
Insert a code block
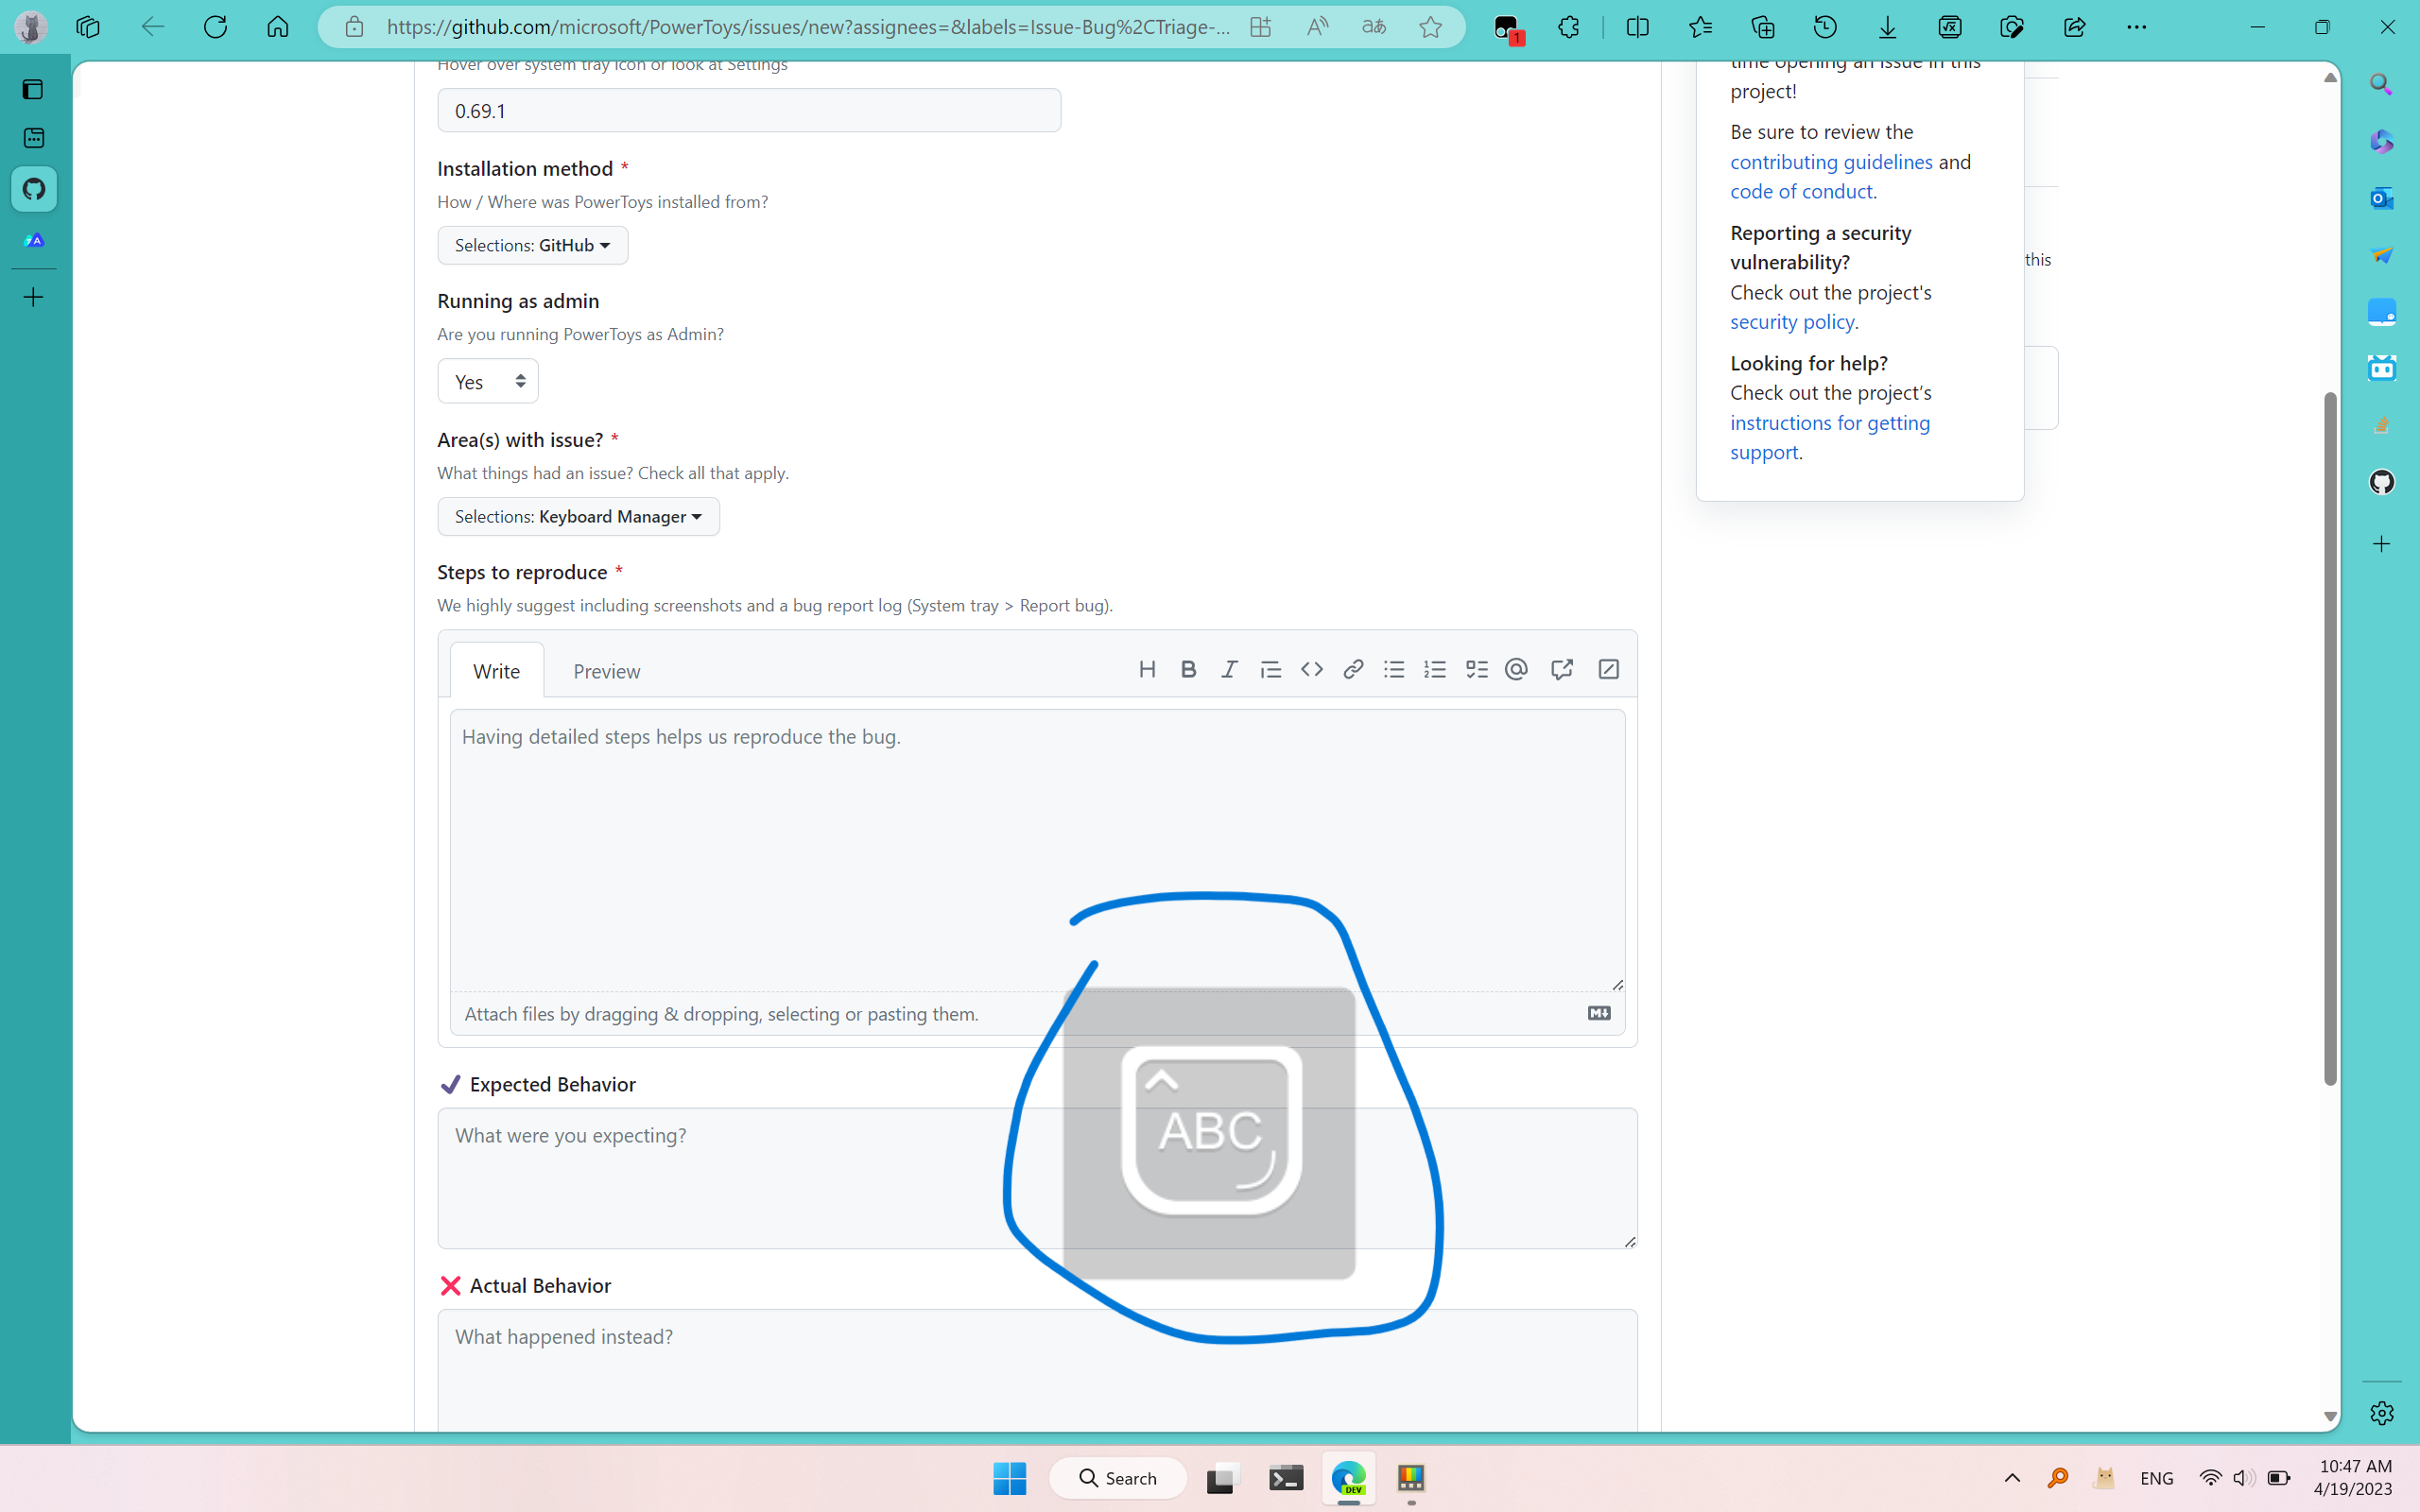pos(1311,669)
